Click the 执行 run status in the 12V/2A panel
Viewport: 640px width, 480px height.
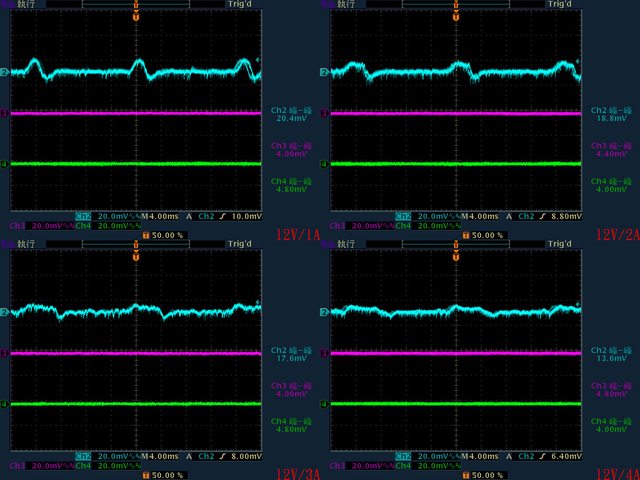[x=343, y=4]
